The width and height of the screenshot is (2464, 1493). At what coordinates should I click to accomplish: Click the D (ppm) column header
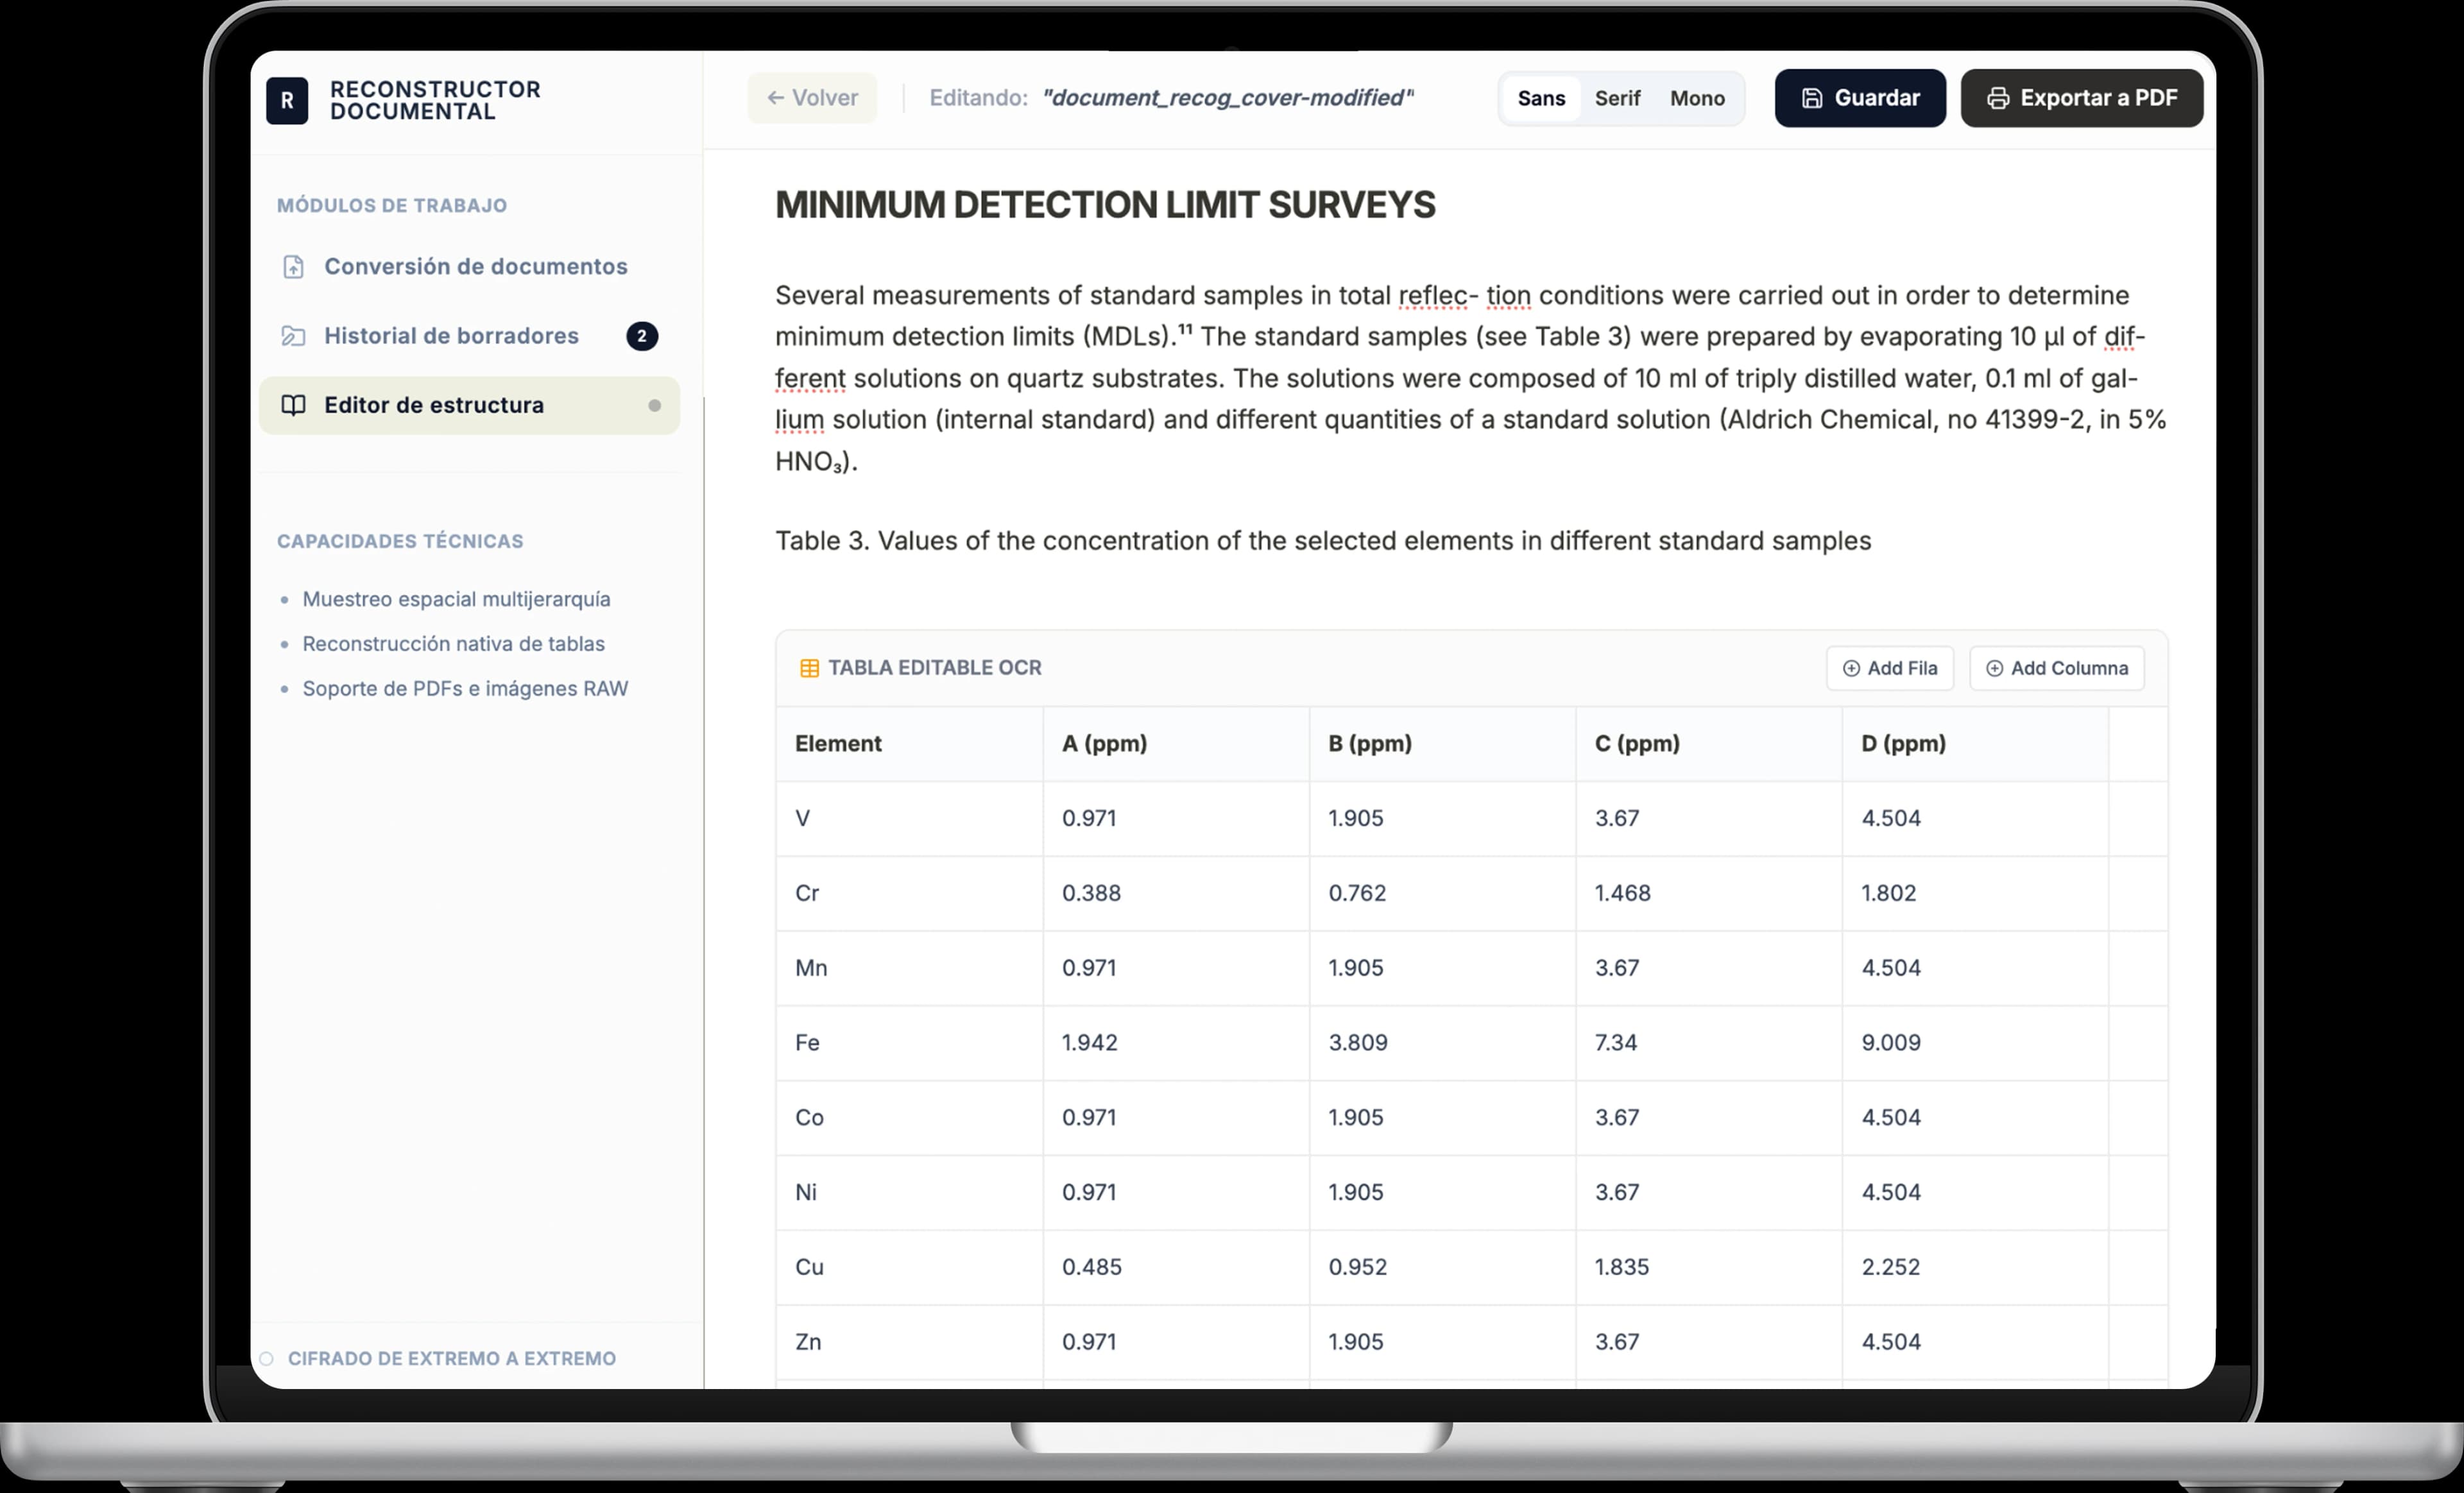1975,744
